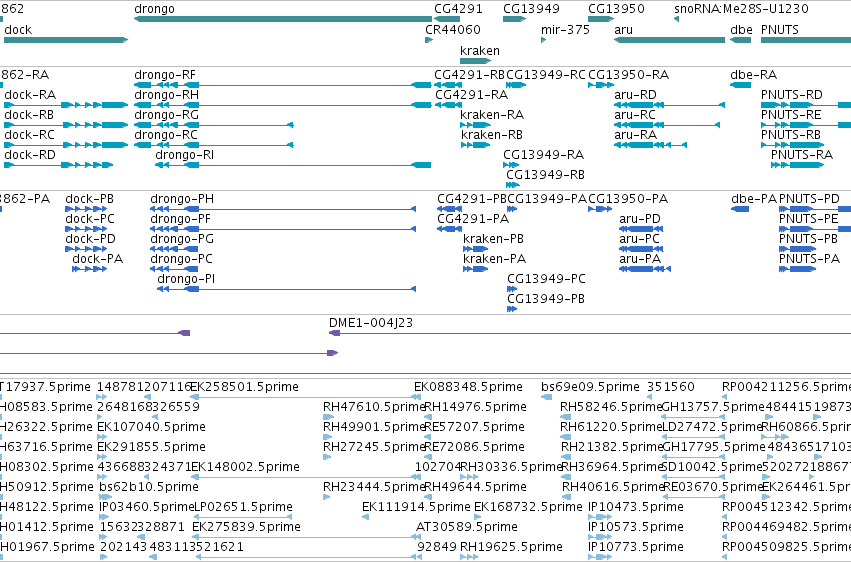Image resolution: width=851 pixels, height=562 pixels.
Task: Select the kraken gene bar
Action: pos(475,61)
